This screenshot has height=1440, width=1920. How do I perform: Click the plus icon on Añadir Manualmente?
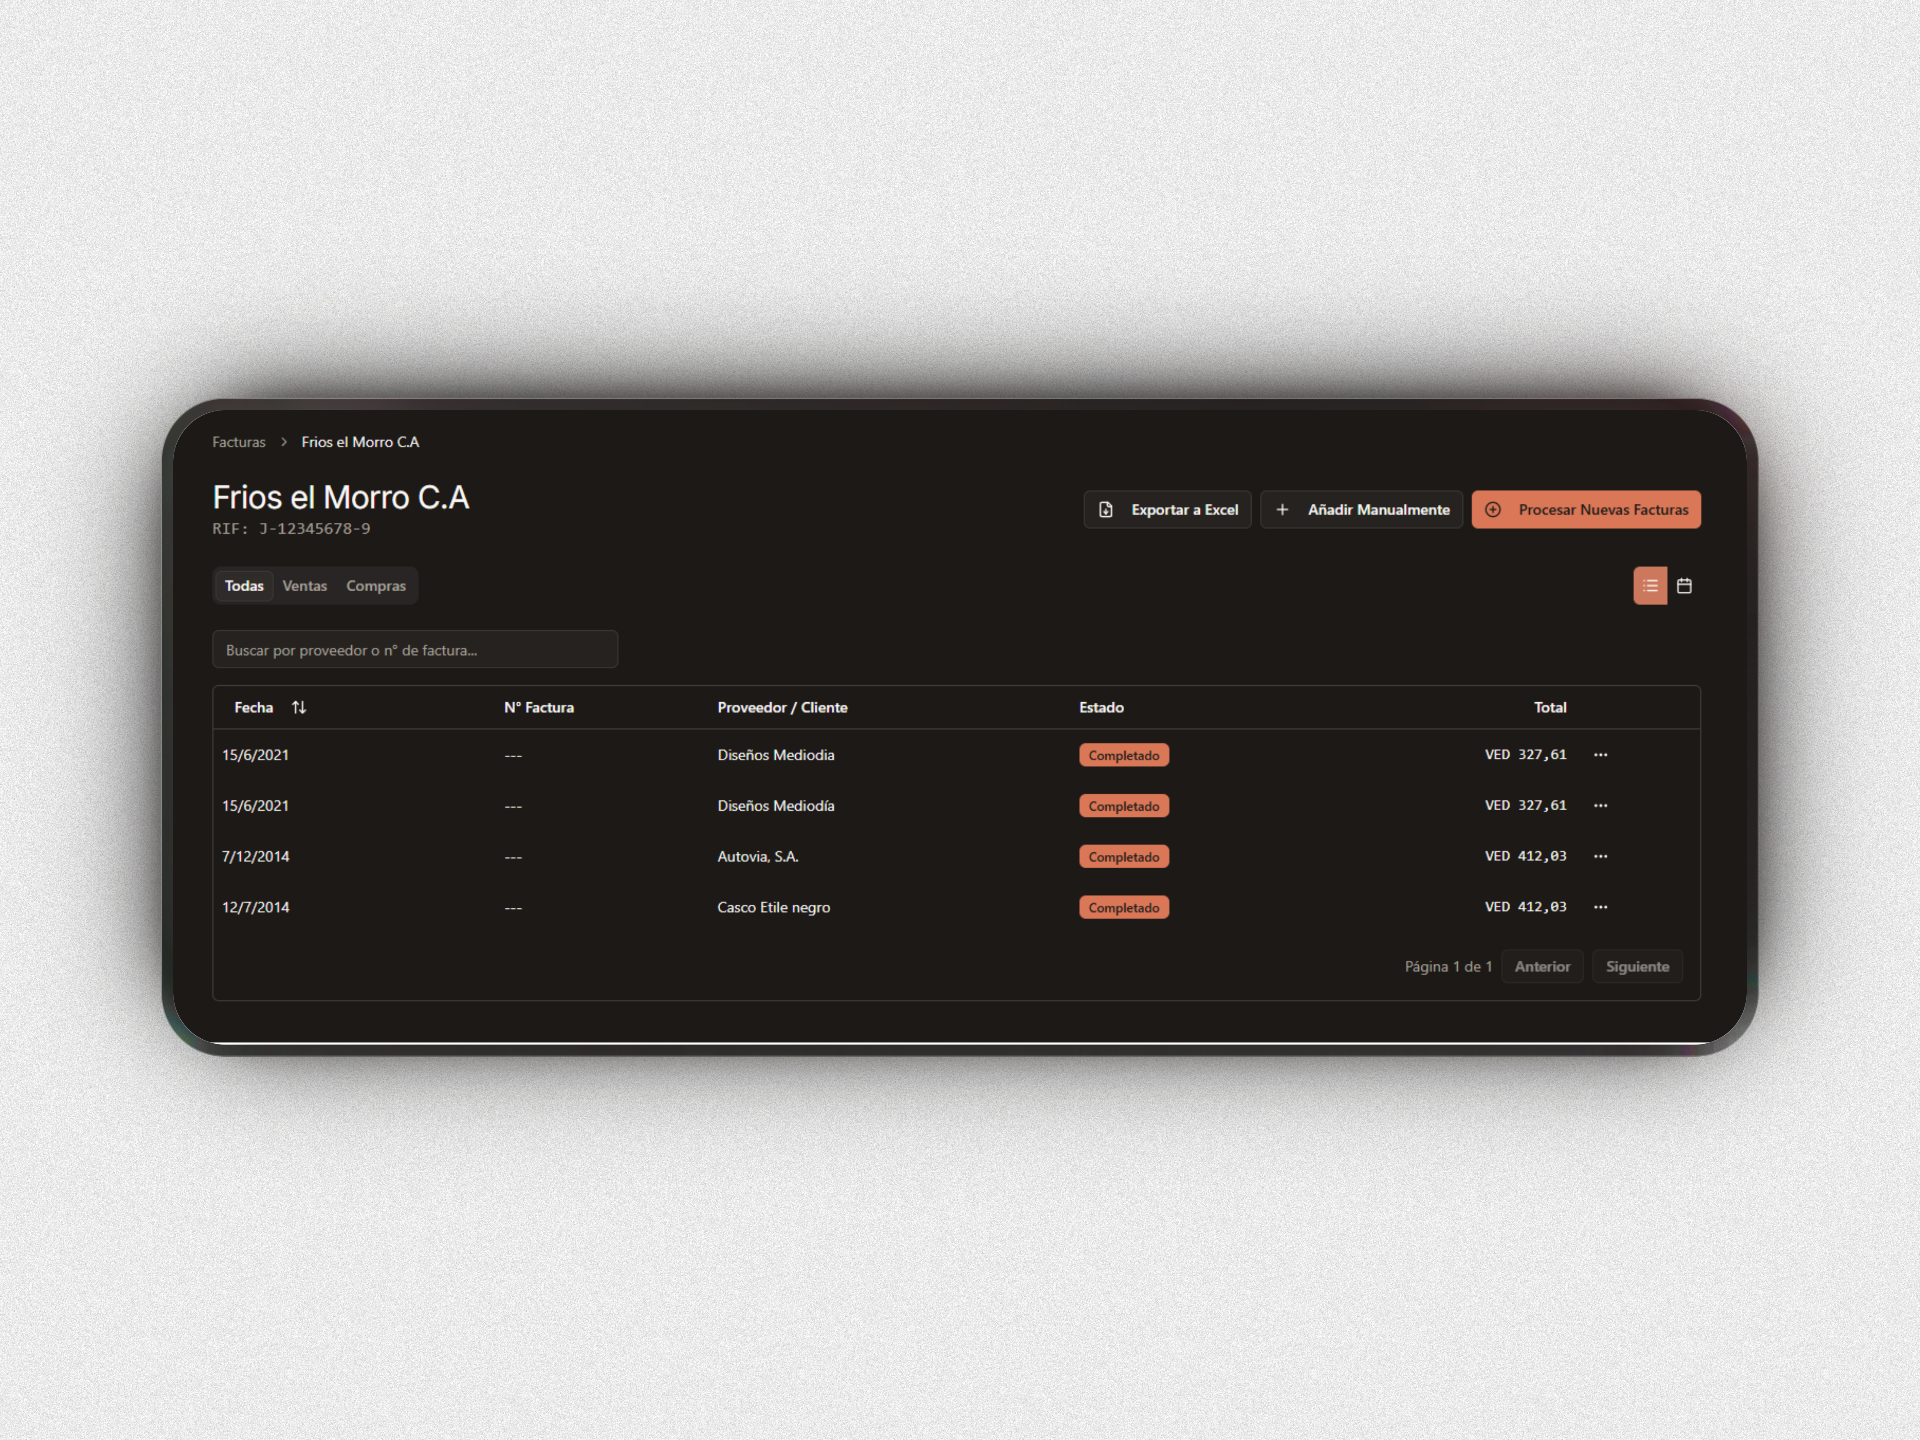pyautogui.click(x=1282, y=510)
